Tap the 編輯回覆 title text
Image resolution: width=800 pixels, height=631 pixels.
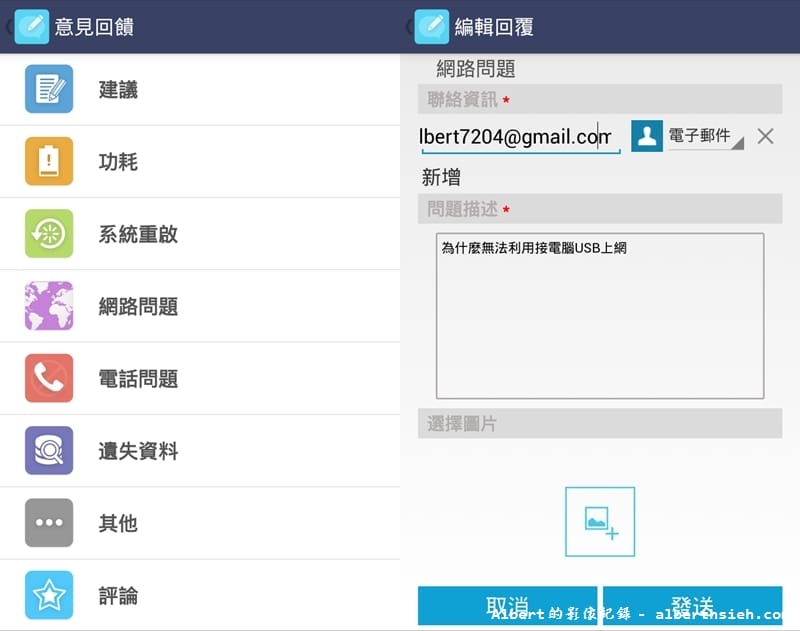click(494, 27)
